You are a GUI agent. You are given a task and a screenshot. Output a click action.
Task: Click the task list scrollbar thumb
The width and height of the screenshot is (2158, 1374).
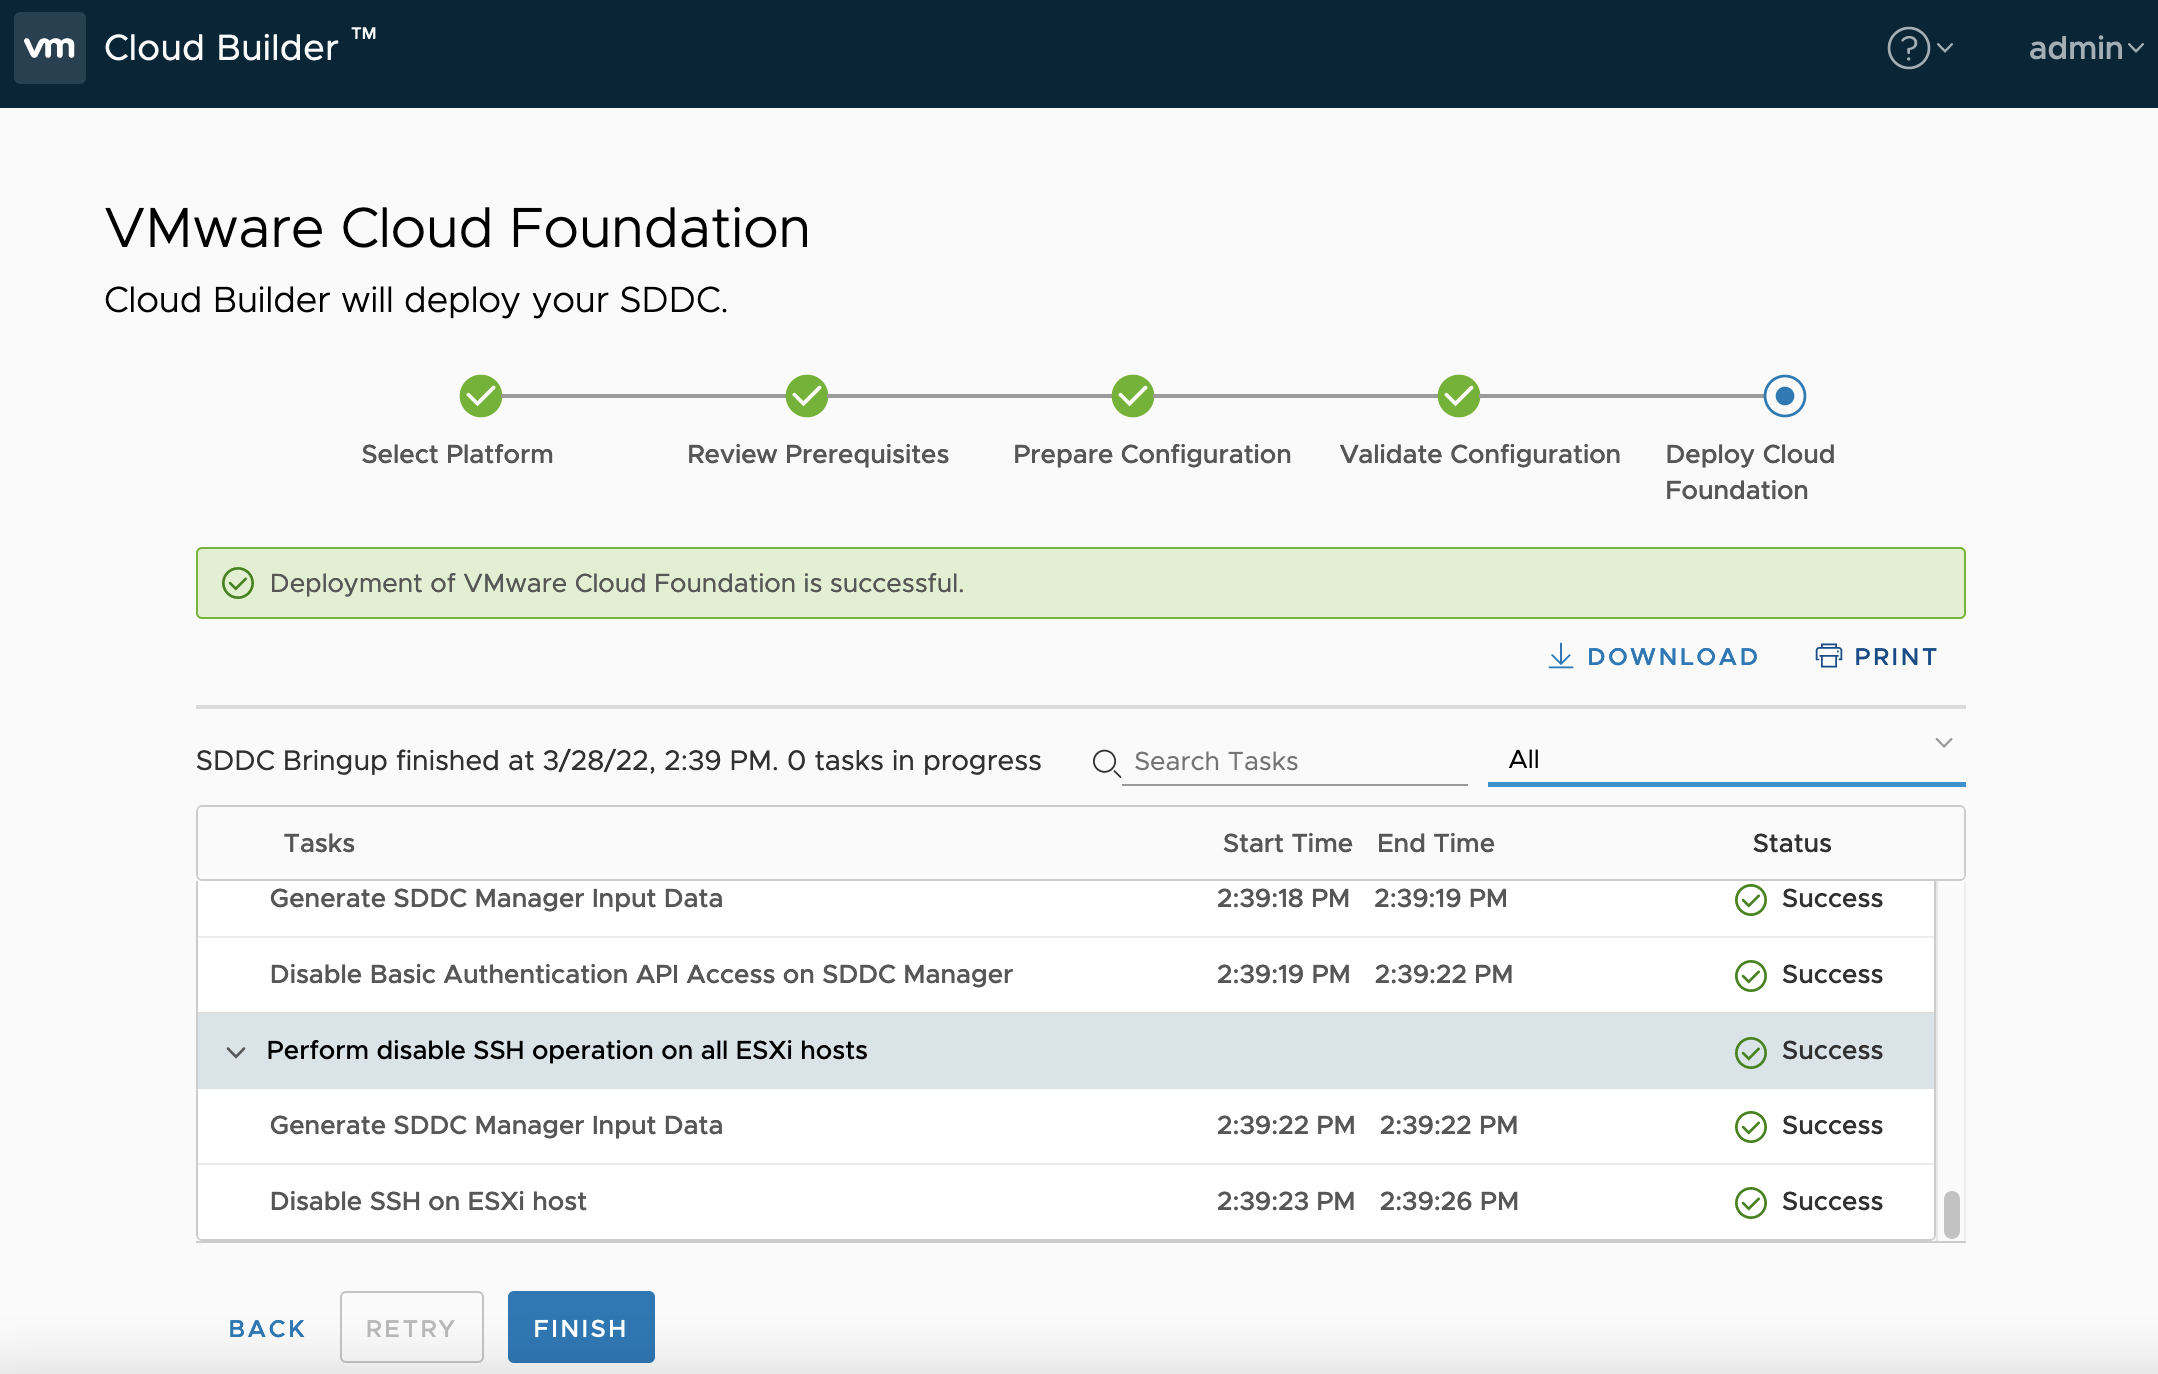pos(1951,1214)
